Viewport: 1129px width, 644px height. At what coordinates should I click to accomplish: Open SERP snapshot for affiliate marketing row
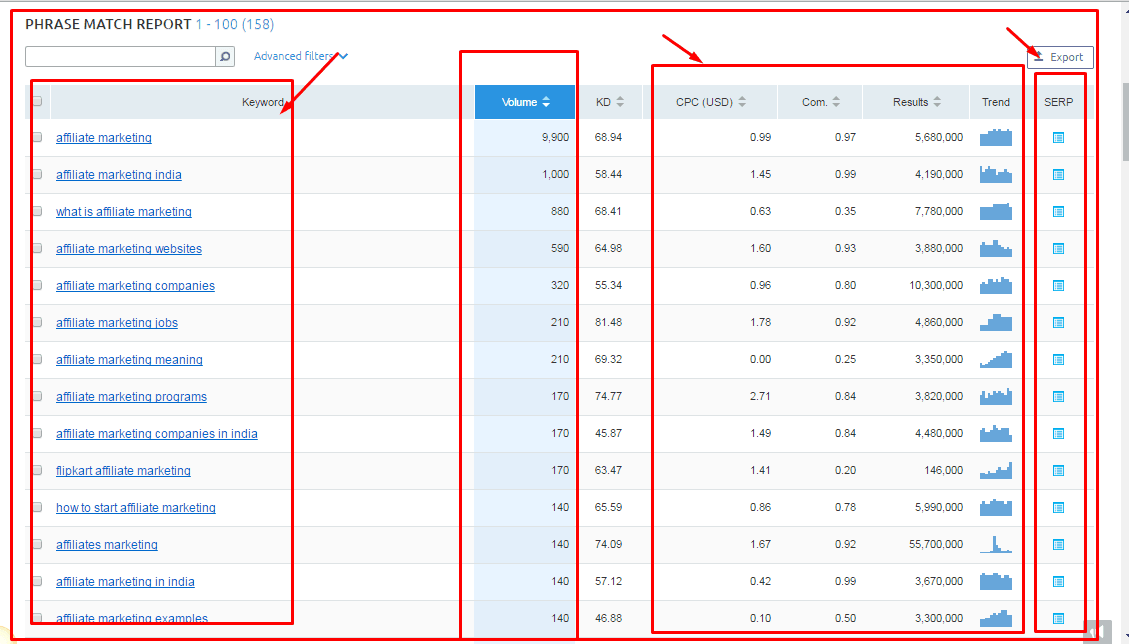(1058, 138)
